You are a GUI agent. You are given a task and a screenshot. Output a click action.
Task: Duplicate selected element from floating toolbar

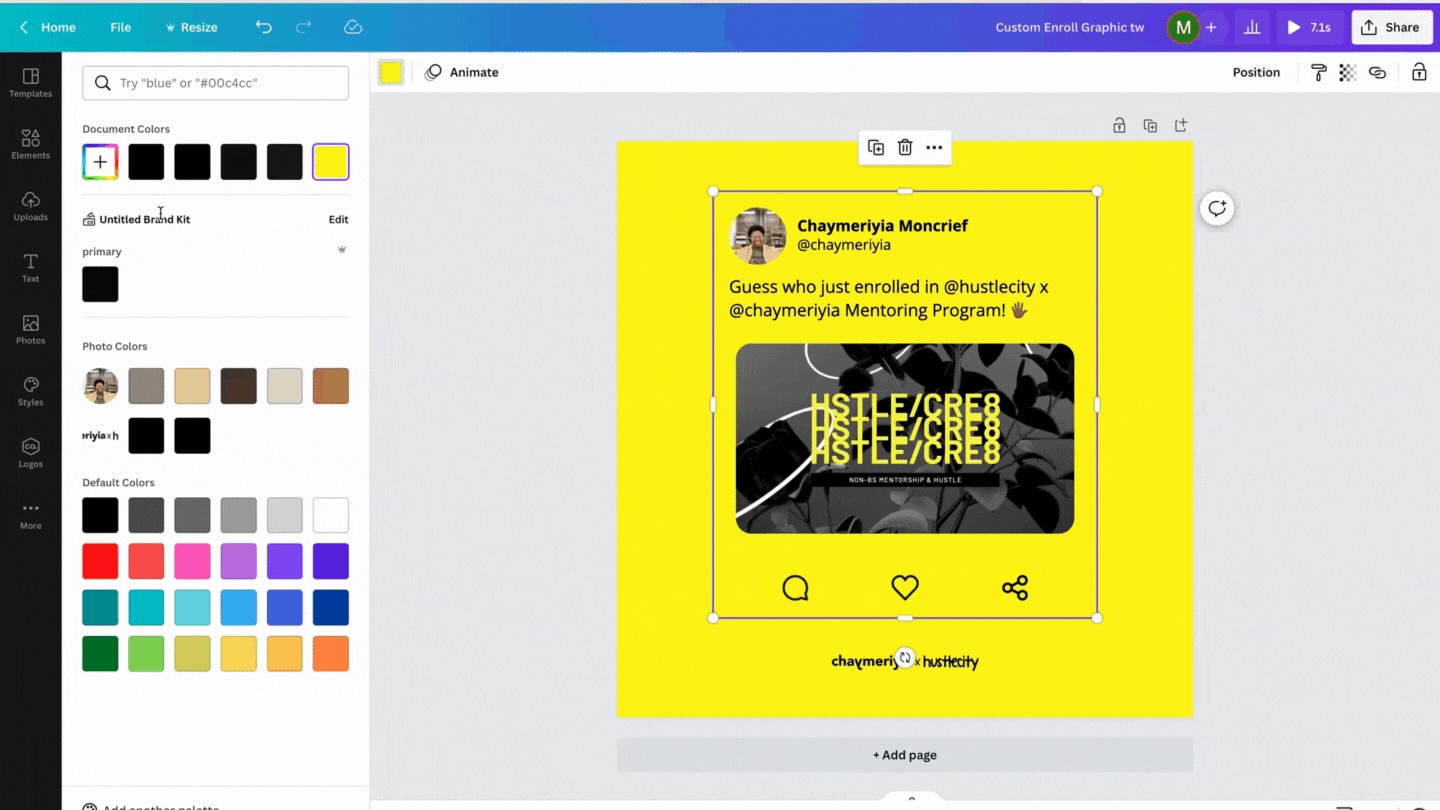tap(876, 148)
